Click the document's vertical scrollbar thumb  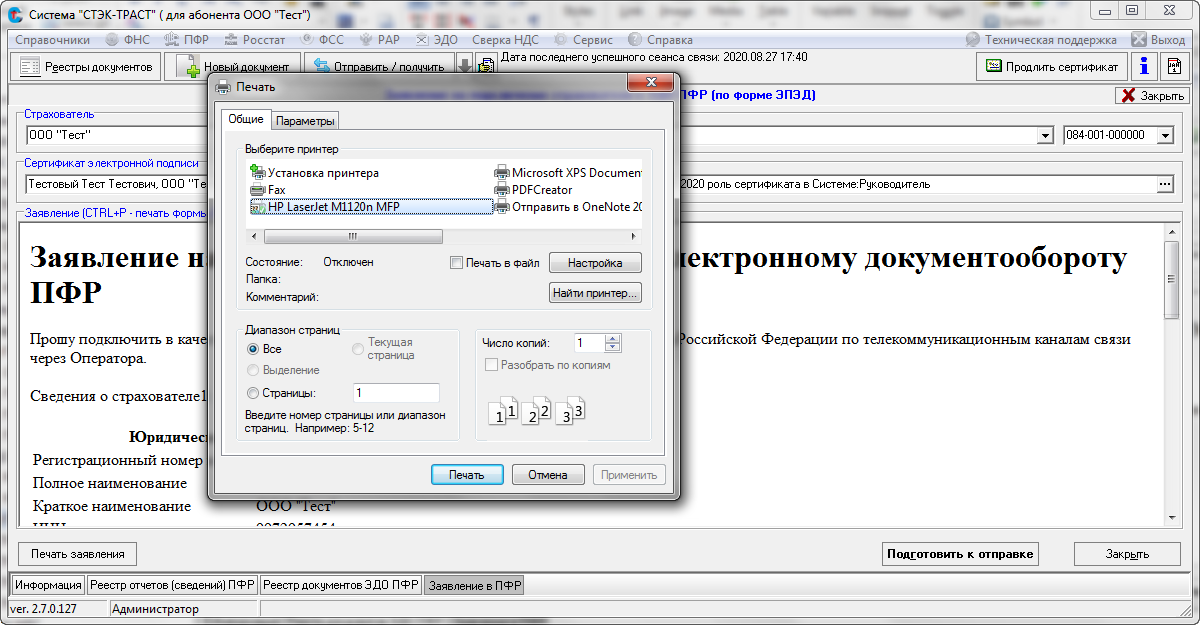(1174, 279)
